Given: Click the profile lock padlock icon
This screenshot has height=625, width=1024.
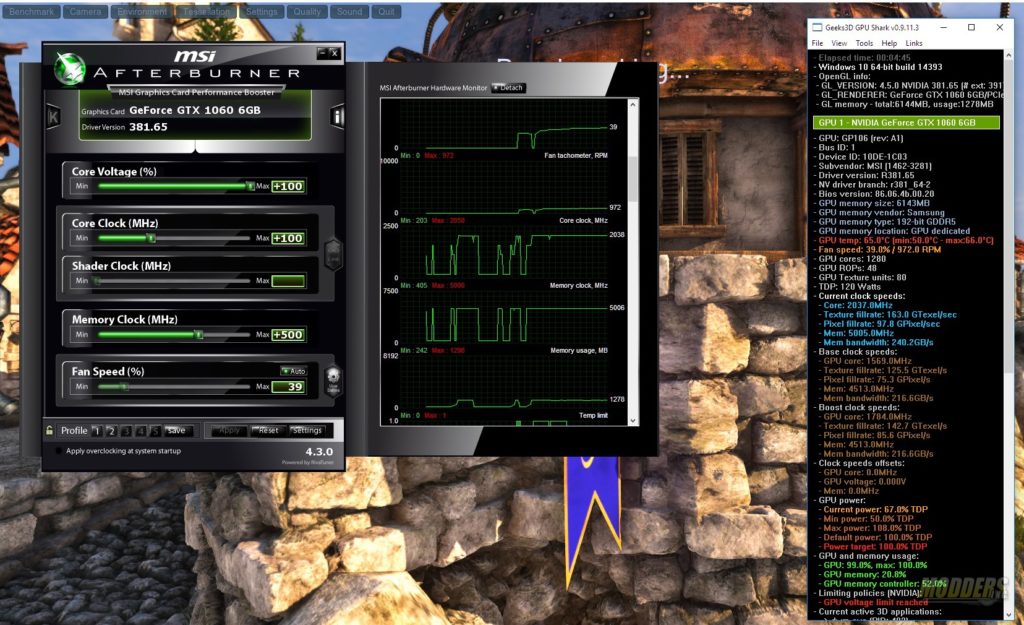Looking at the screenshot, I should 48,431.
